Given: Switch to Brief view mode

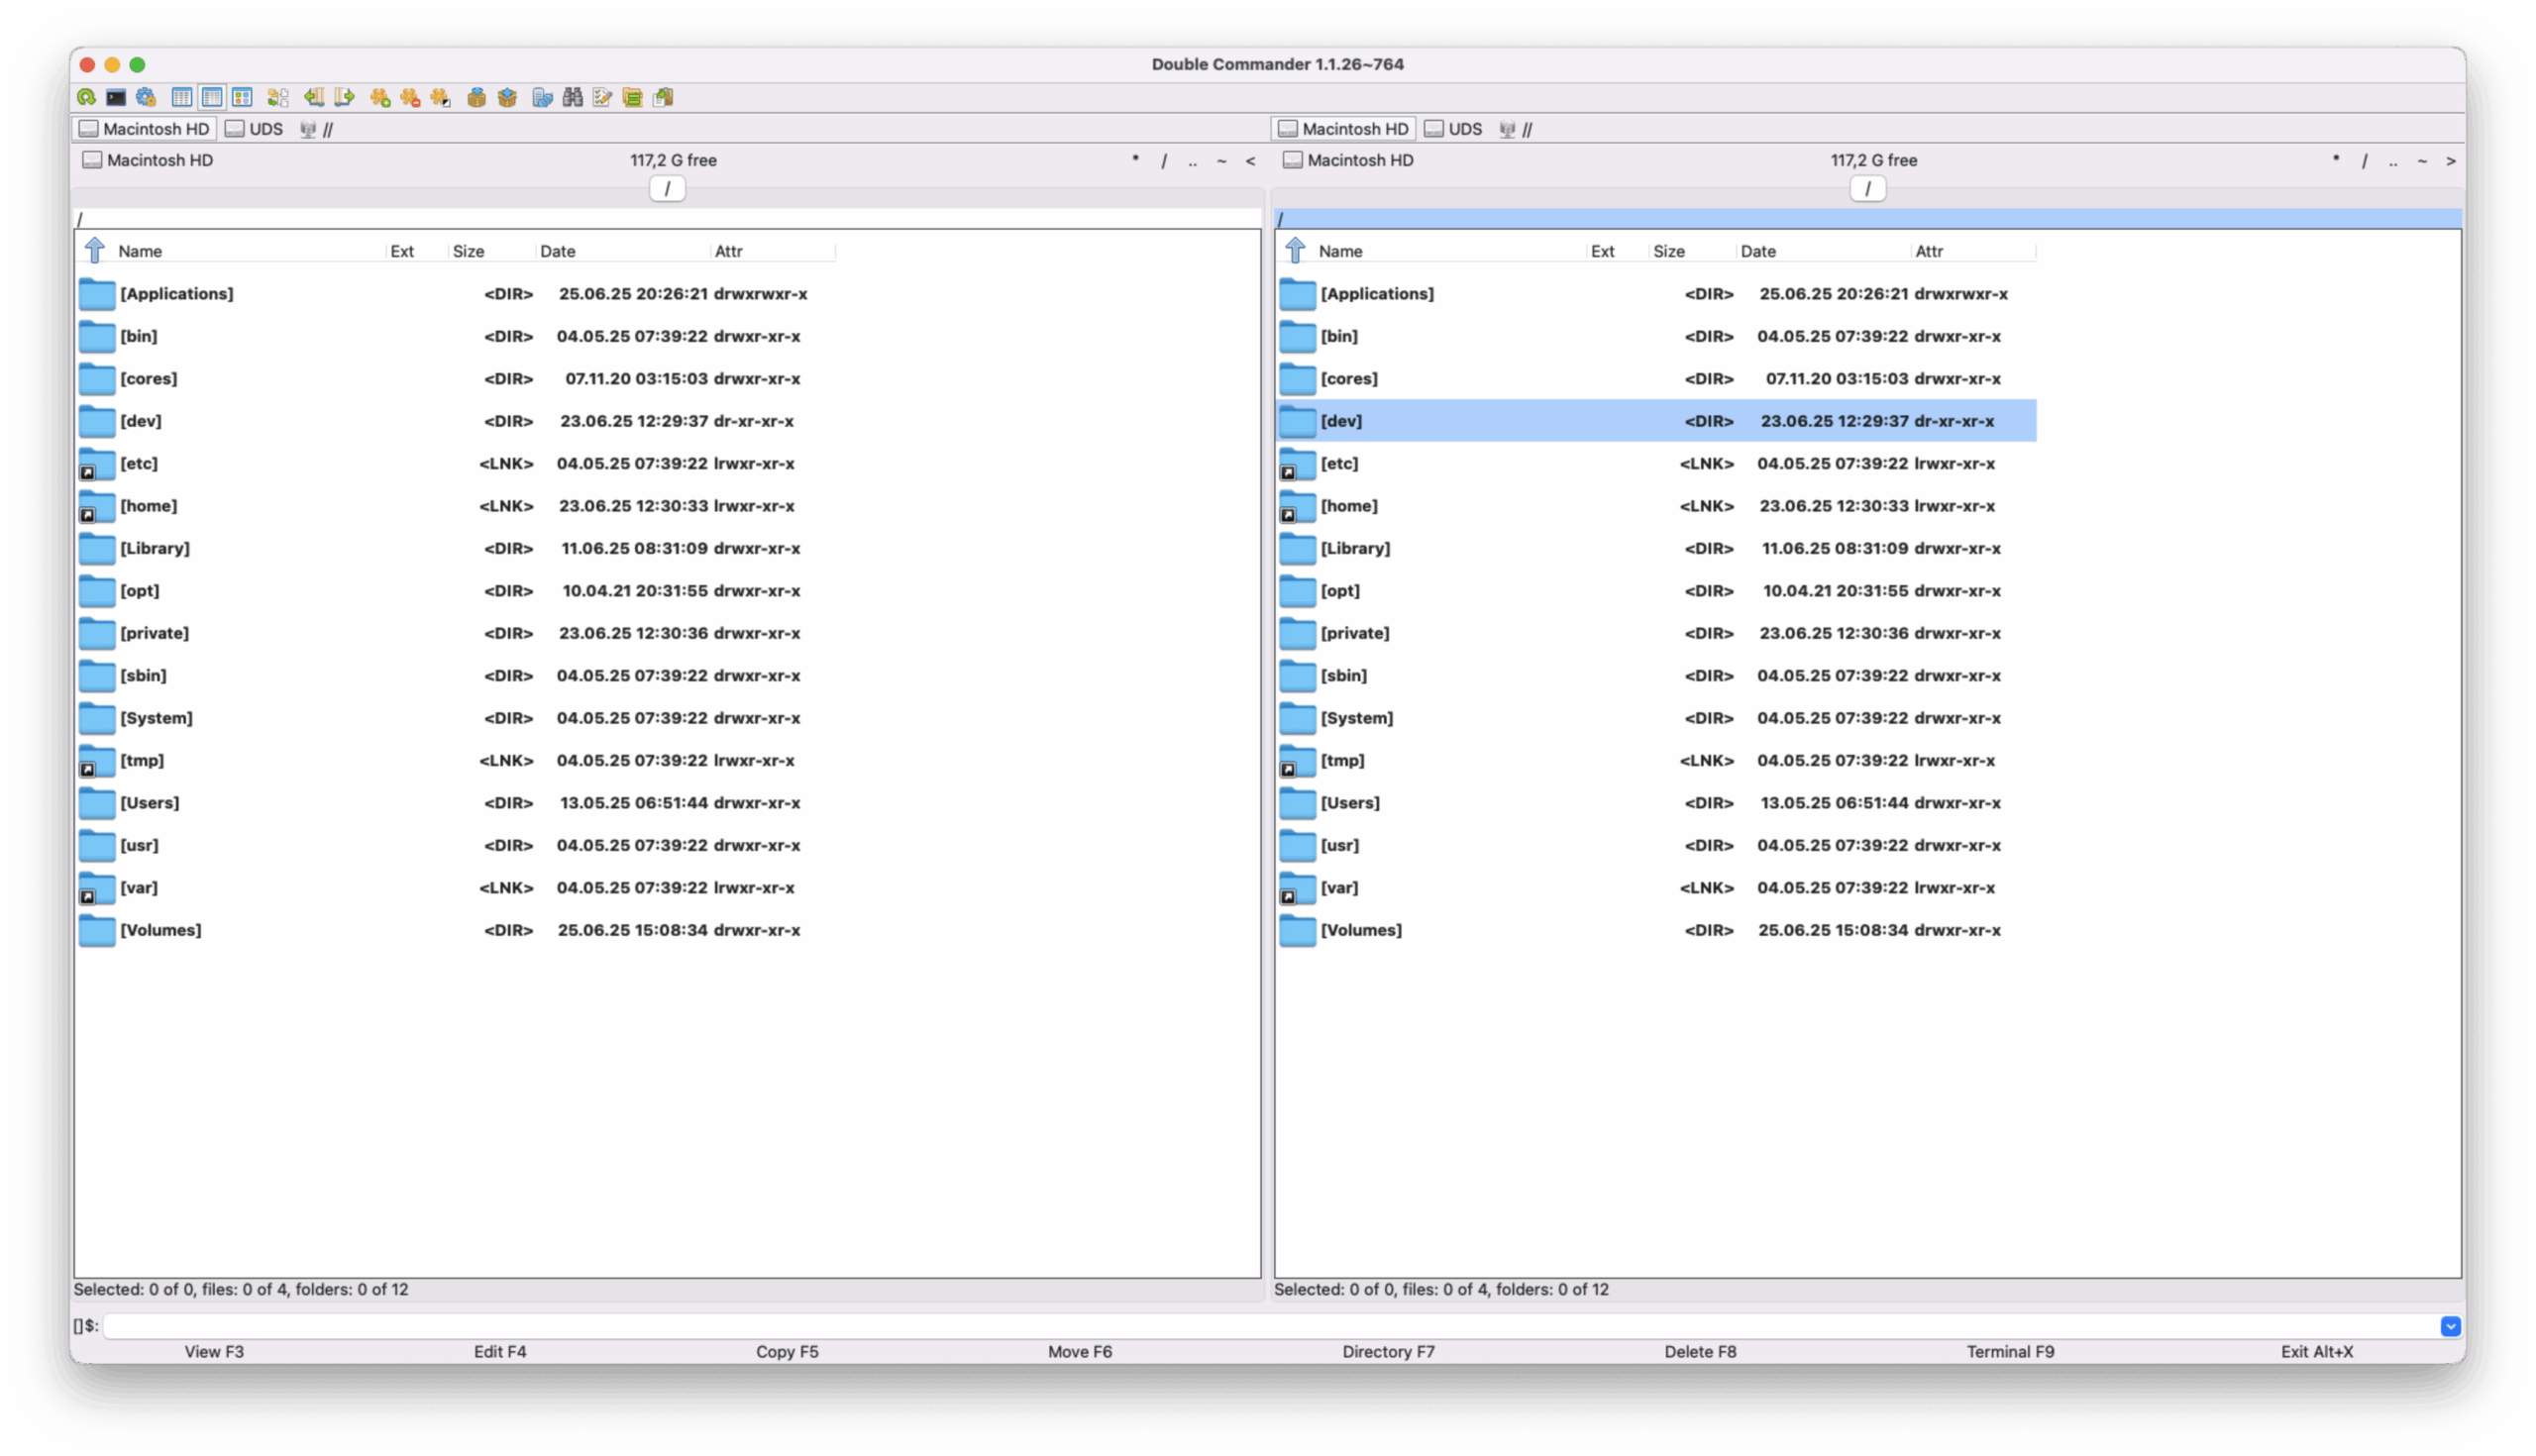Looking at the screenshot, I should coord(182,97).
